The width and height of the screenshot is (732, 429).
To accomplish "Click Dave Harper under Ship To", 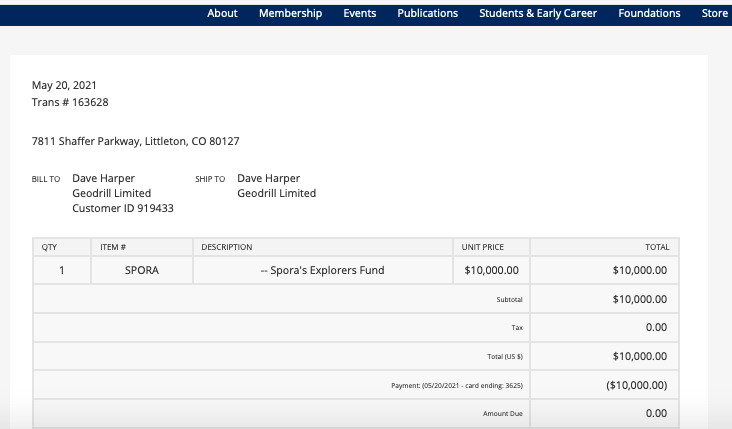I will pos(268,178).
